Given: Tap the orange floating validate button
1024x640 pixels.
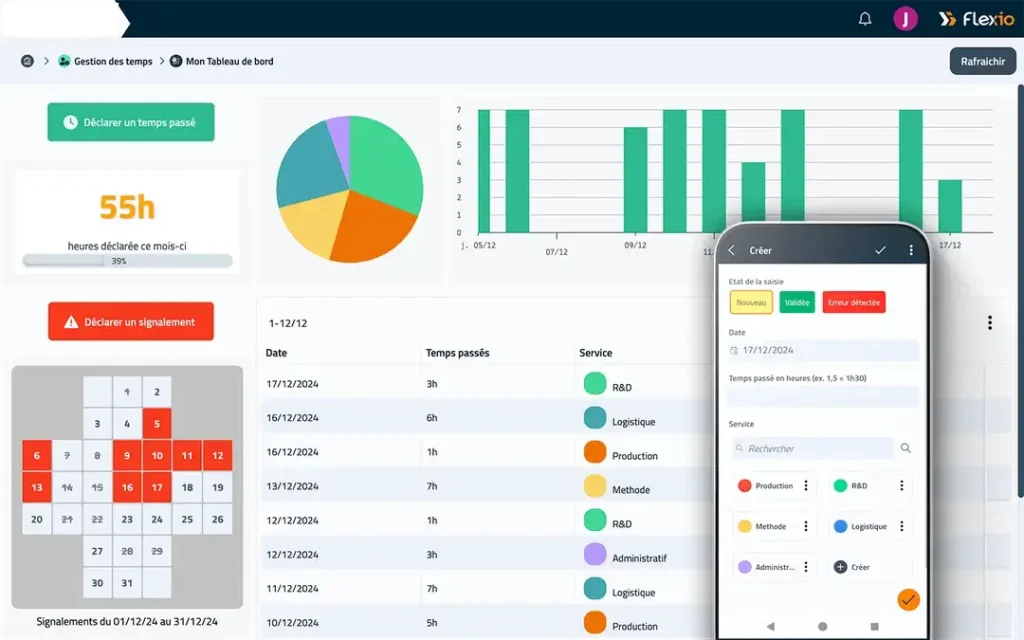Looking at the screenshot, I should click(x=908, y=599).
